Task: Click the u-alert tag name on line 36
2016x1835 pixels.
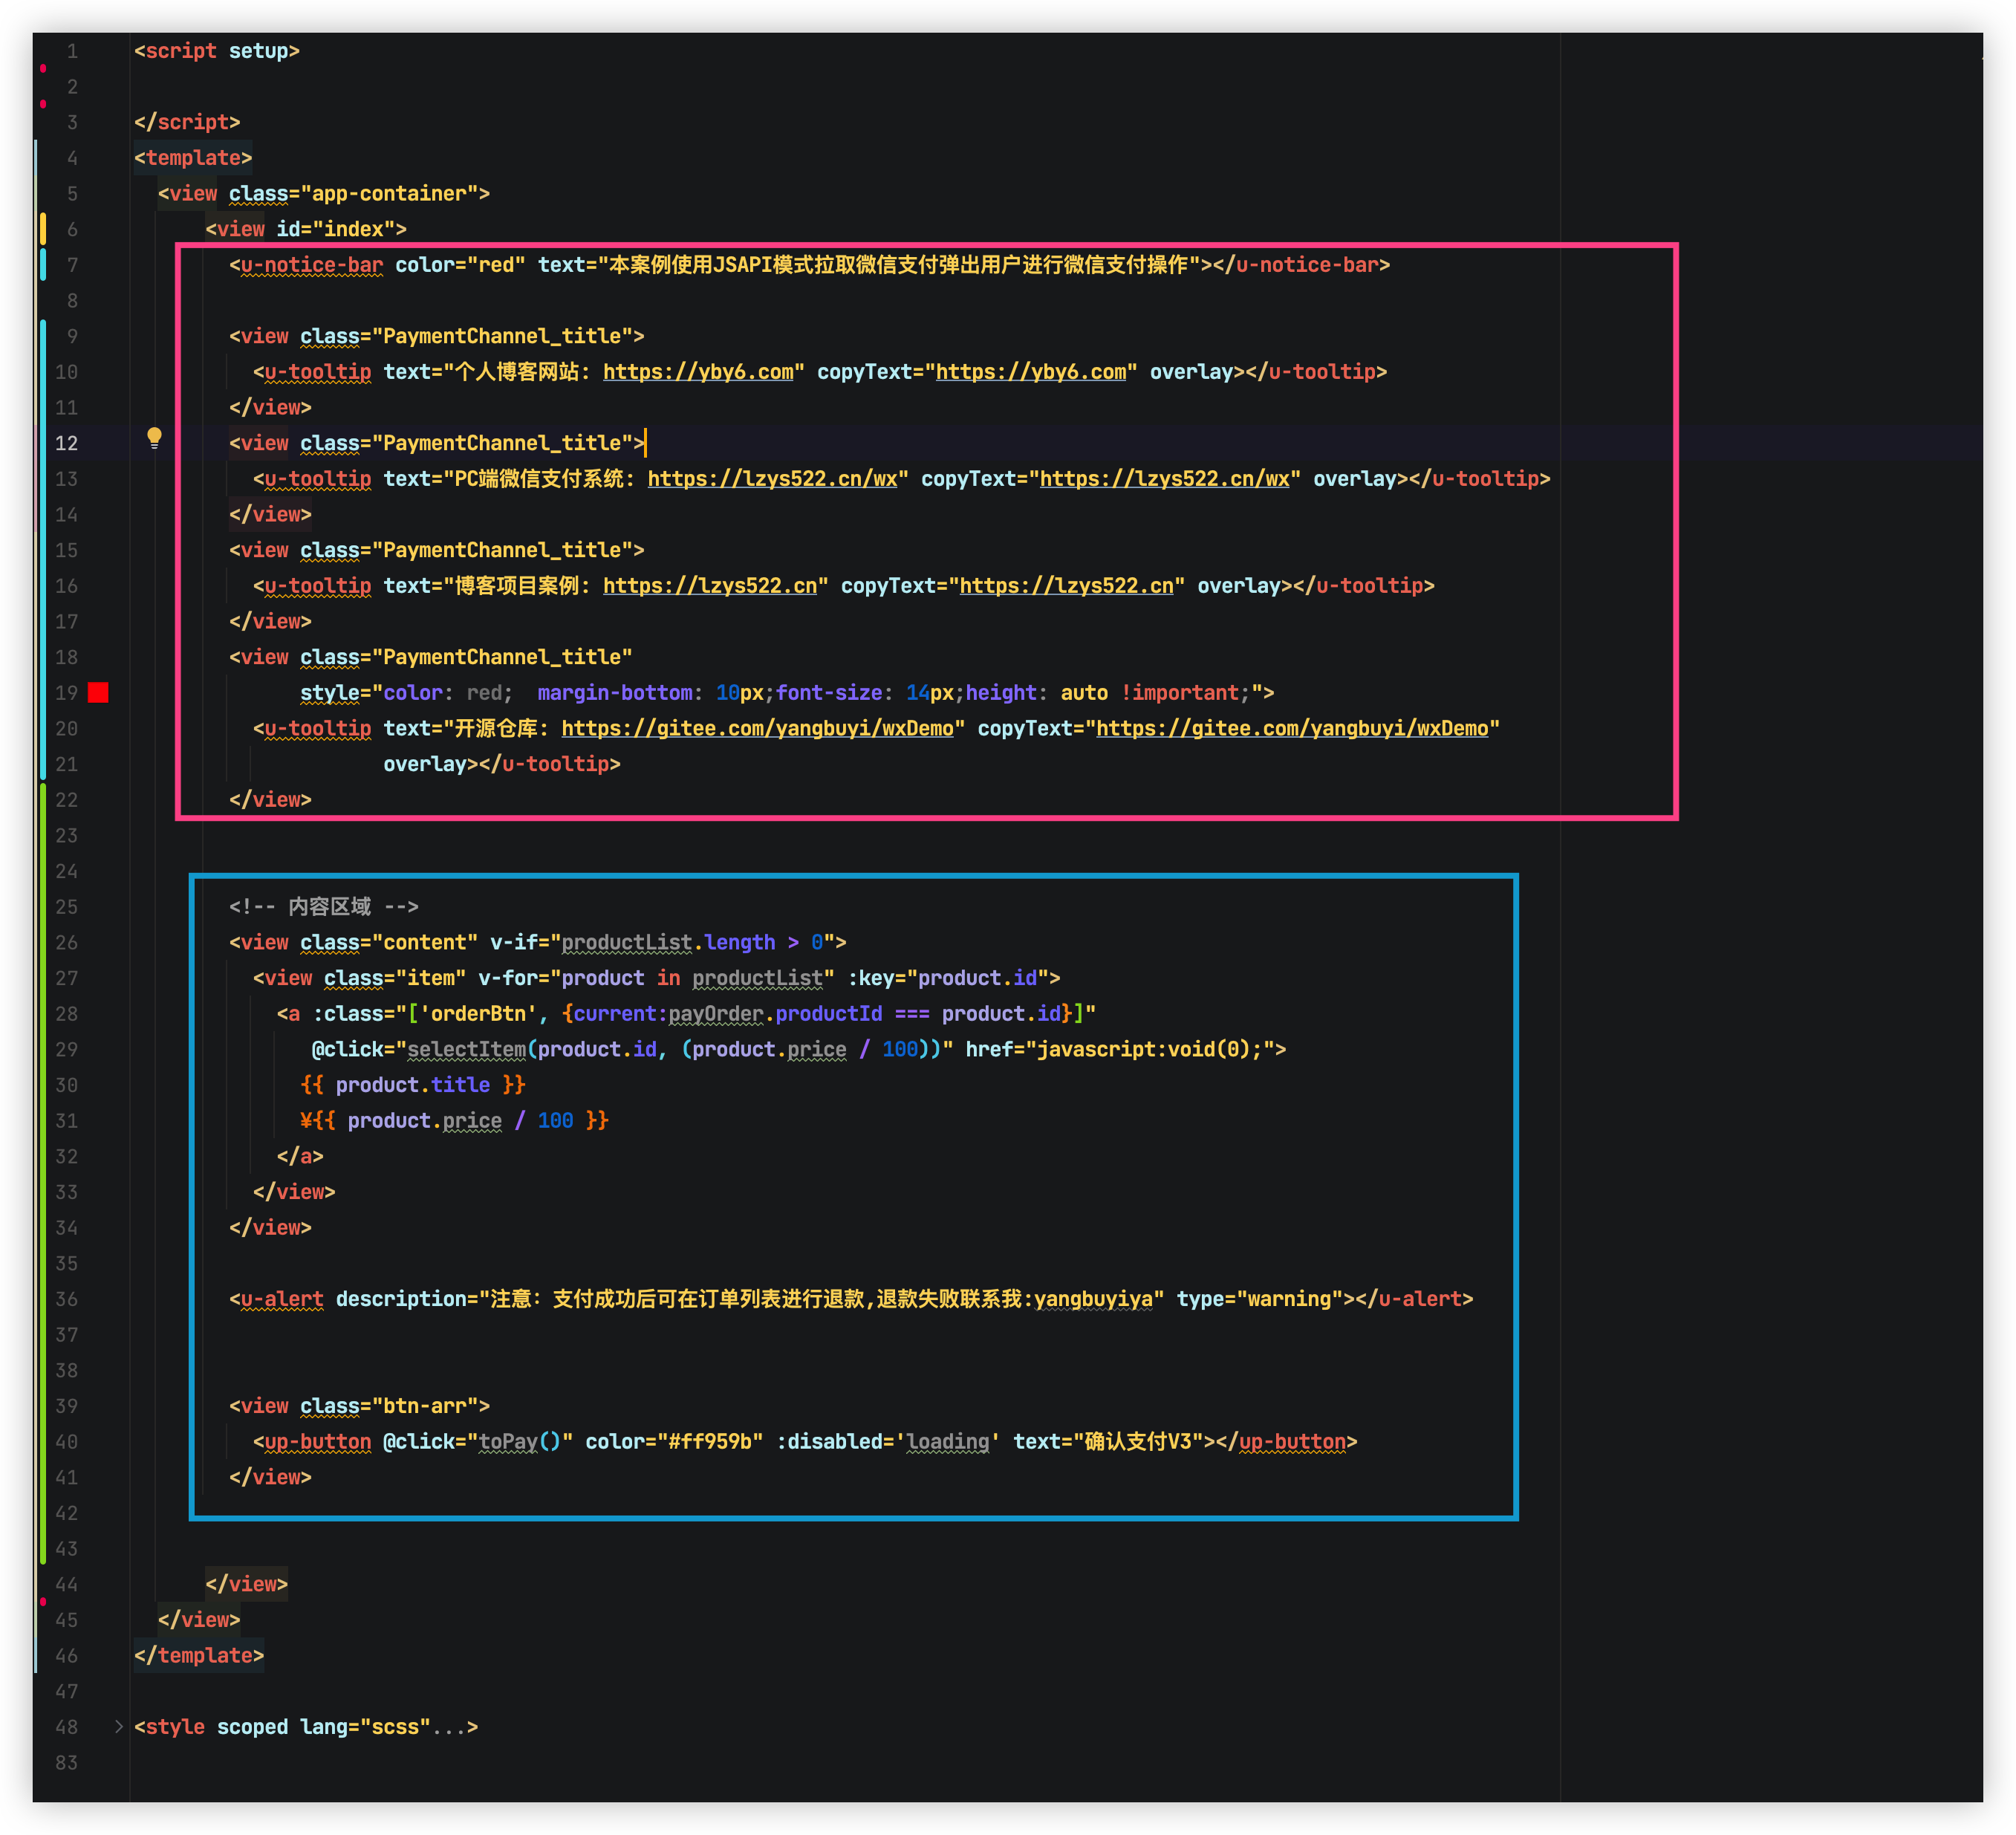Action: click(282, 1299)
